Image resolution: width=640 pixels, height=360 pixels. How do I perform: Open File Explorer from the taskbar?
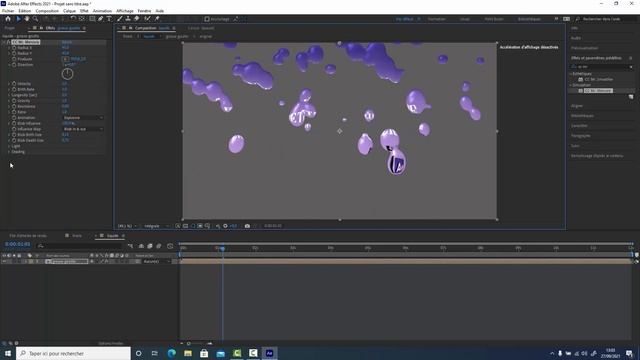[x=188, y=353]
